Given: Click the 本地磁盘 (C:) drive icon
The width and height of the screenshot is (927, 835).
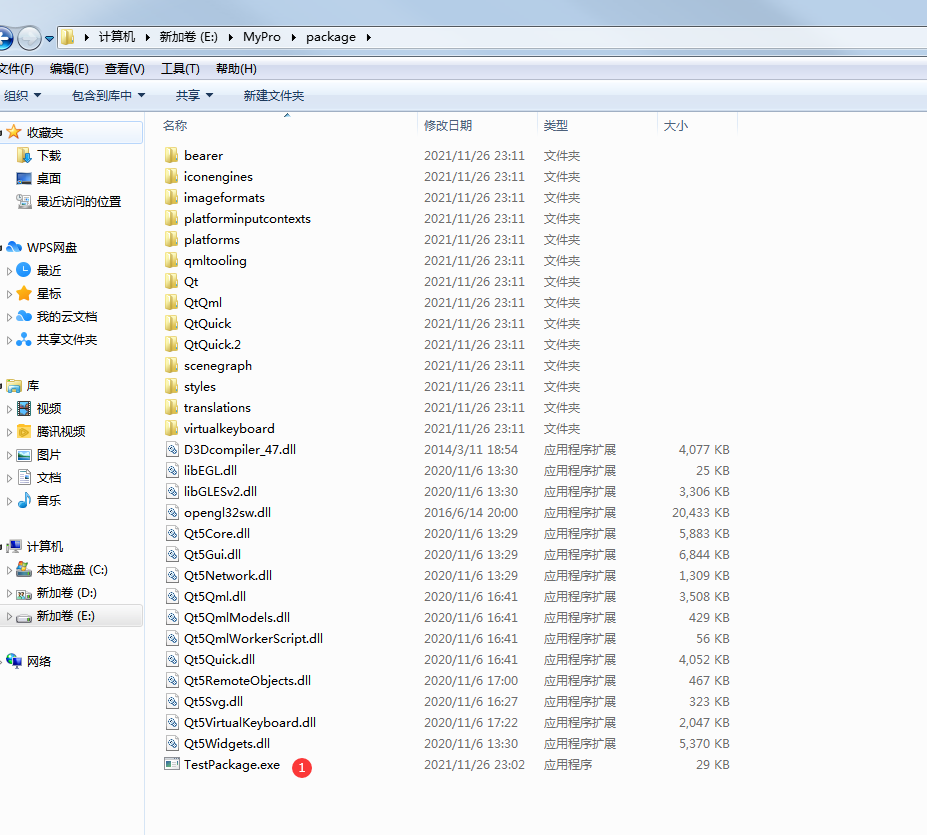Looking at the screenshot, I should tap(24, 569).
